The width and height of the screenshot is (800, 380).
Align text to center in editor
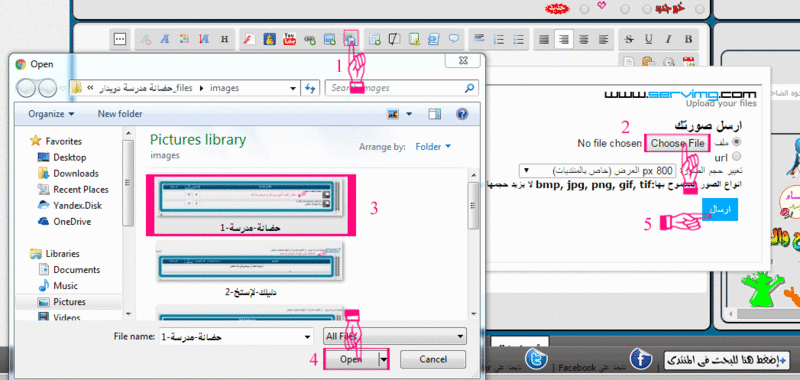coord(584,39)
